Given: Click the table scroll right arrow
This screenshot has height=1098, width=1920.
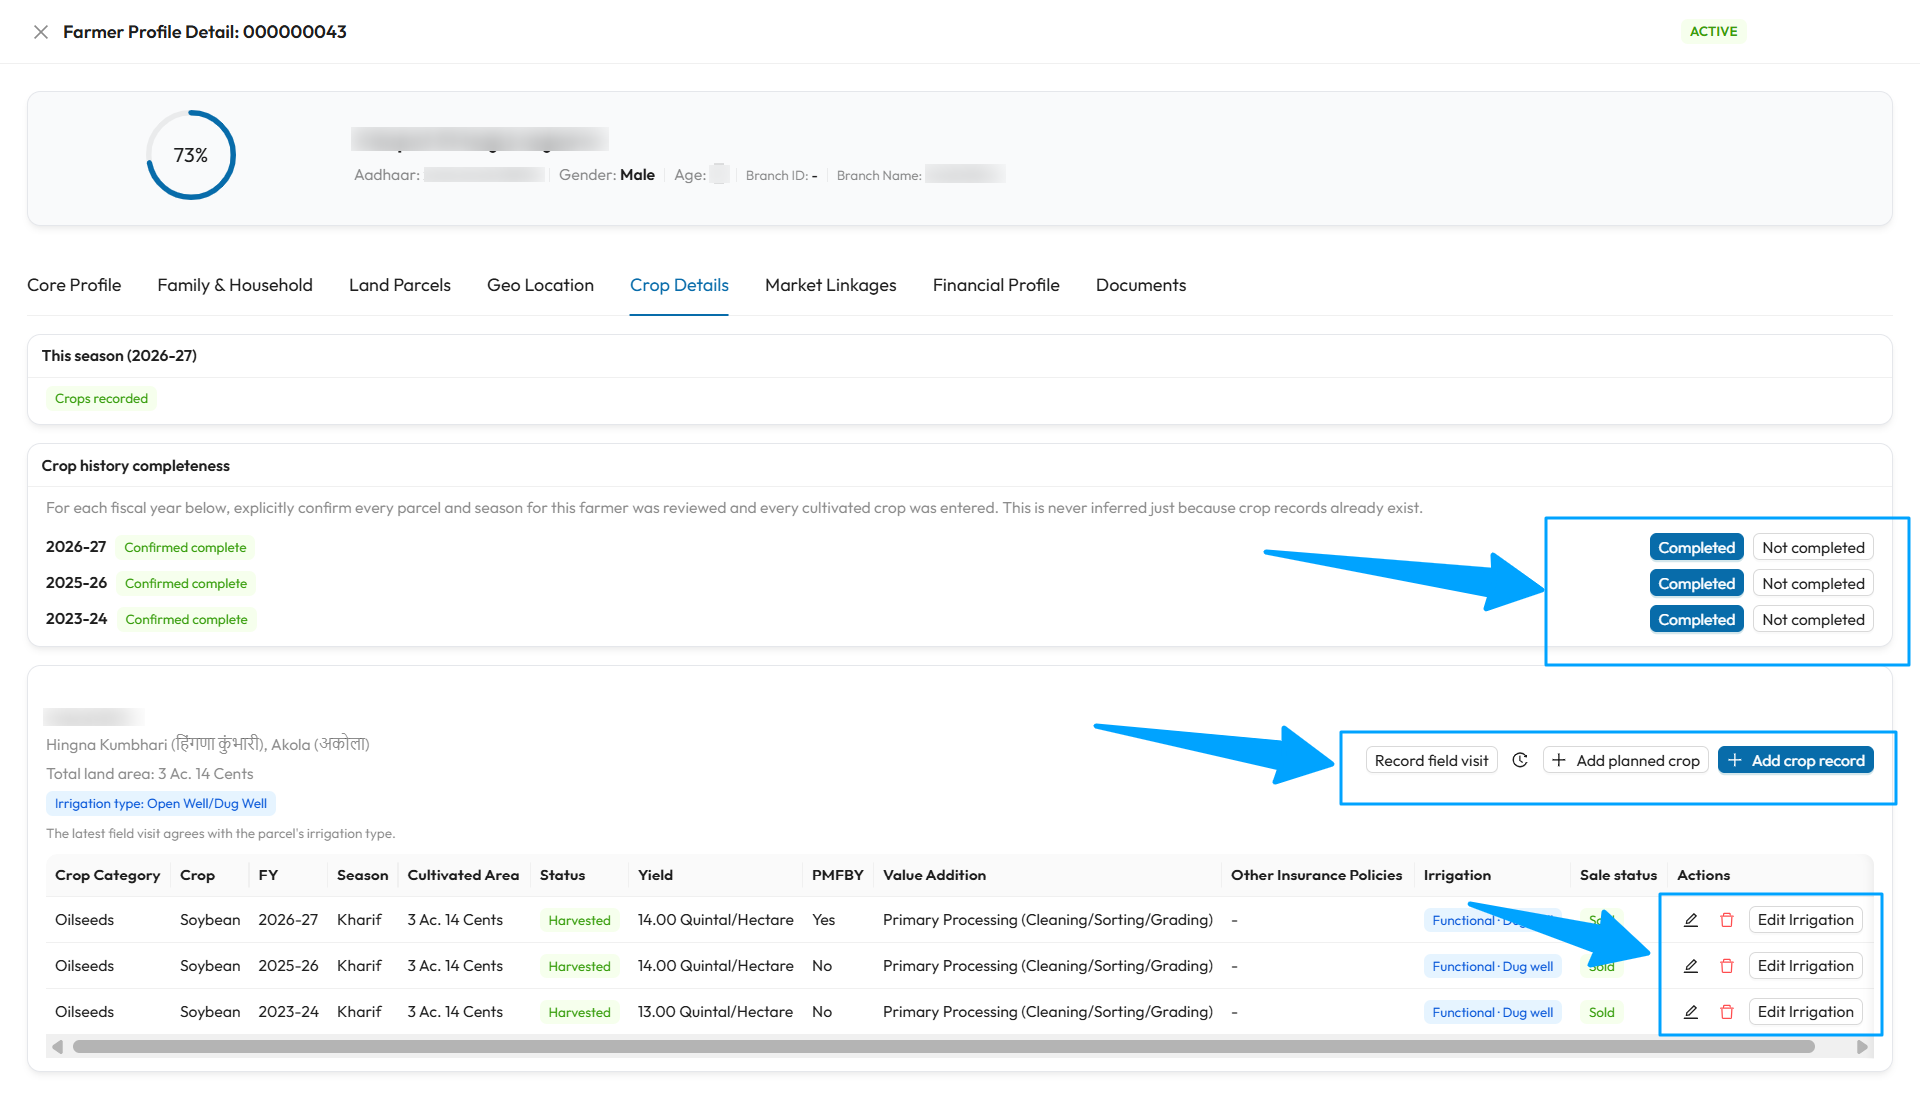Looking at the screenshot, I should tap(1862, 1047).
